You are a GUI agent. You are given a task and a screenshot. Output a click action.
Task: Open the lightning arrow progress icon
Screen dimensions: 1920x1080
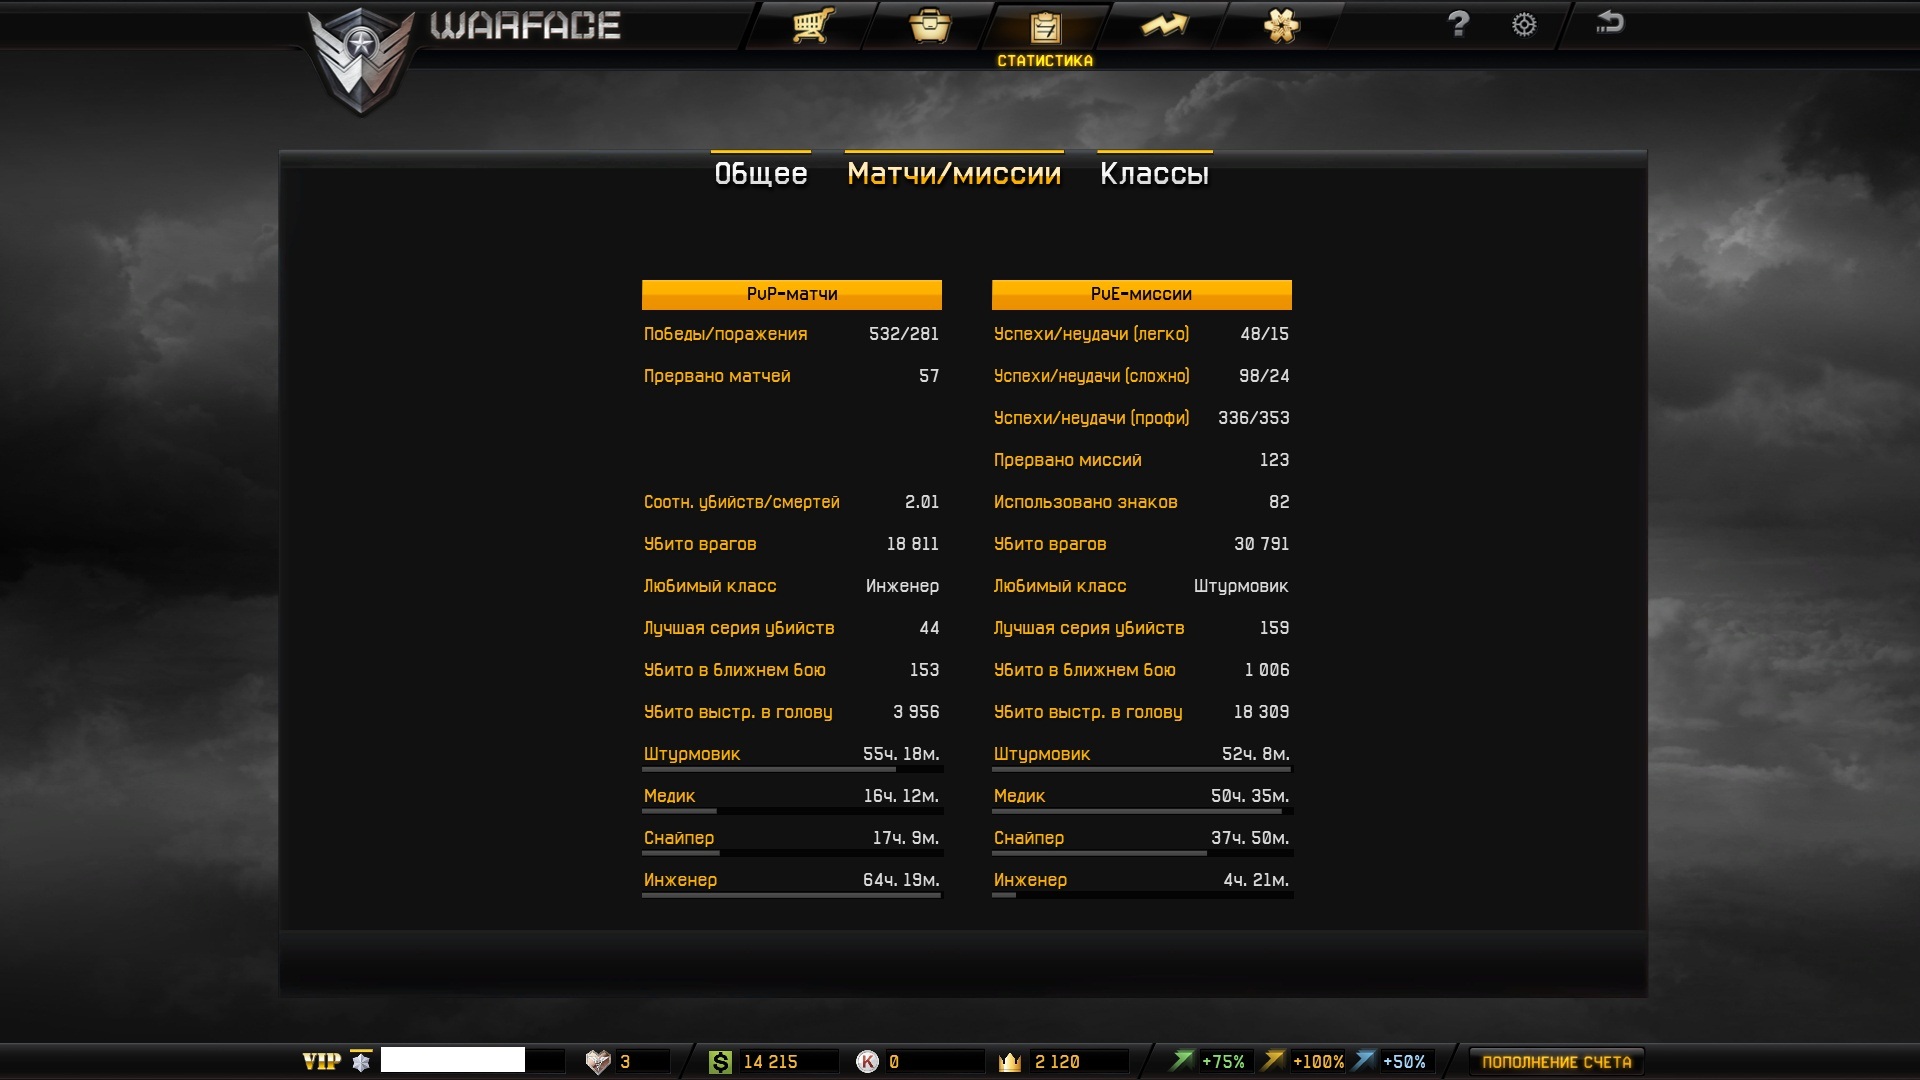pyautogui.click(x=1164, y=25)
